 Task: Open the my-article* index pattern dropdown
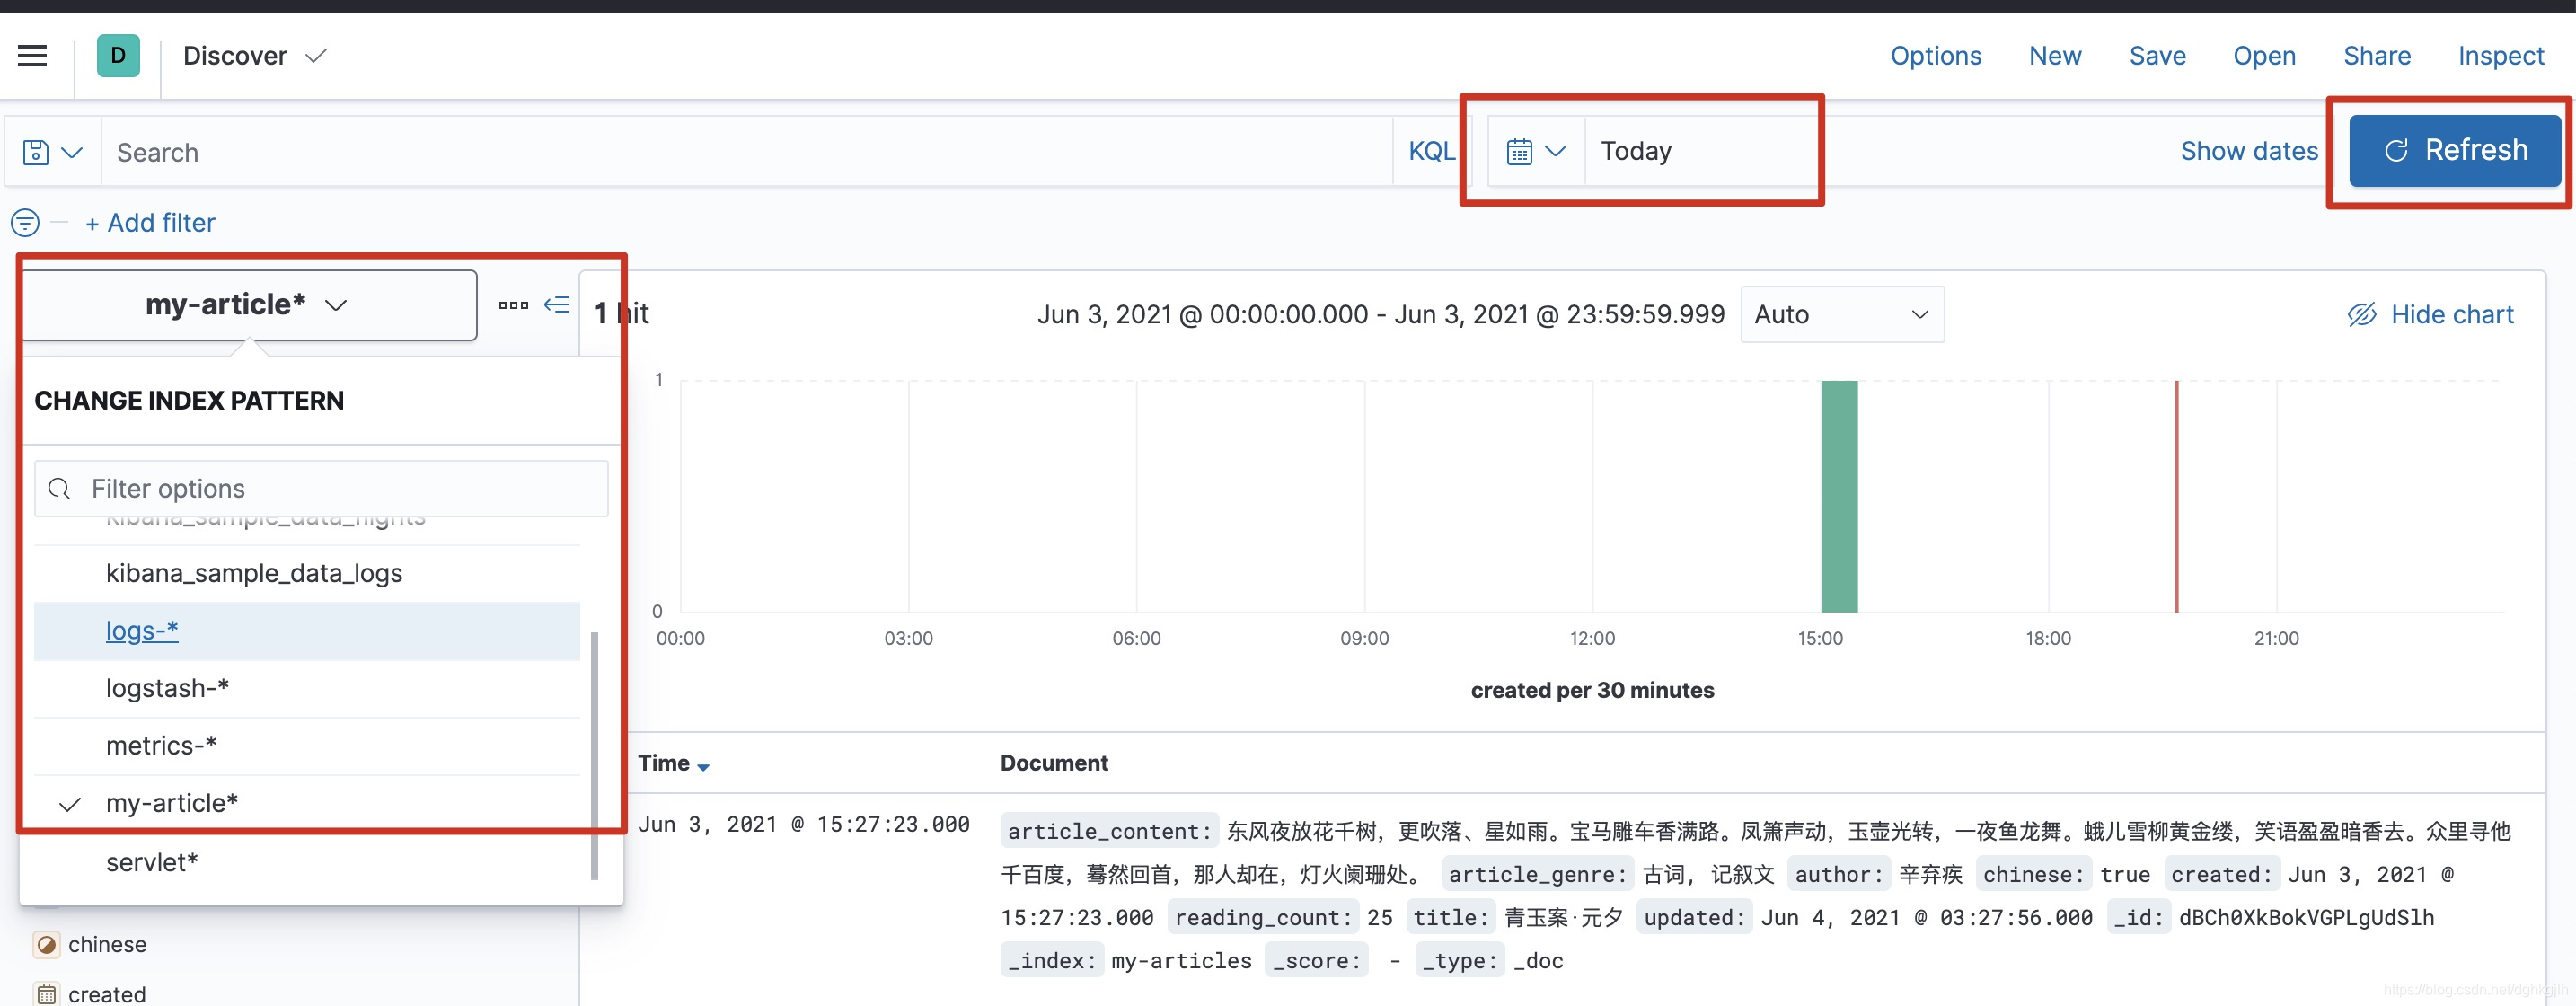248,304
